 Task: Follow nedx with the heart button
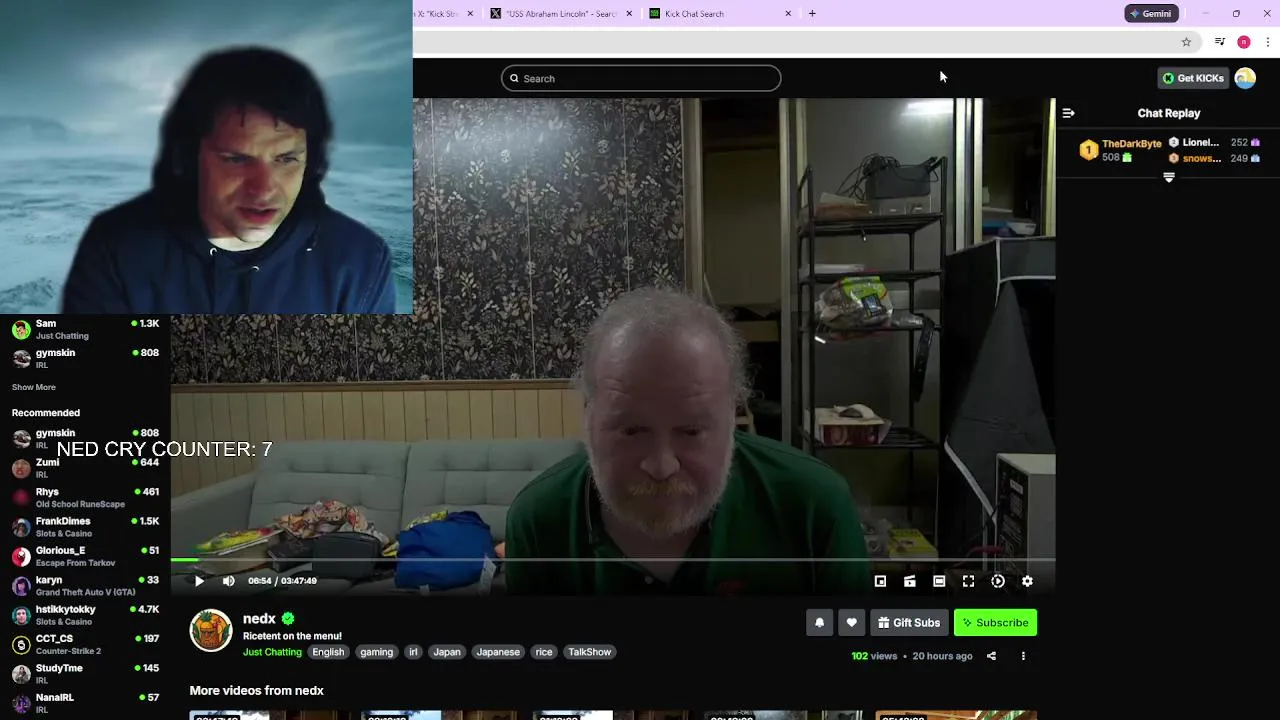pyautogui.click(x=852, y=623)
